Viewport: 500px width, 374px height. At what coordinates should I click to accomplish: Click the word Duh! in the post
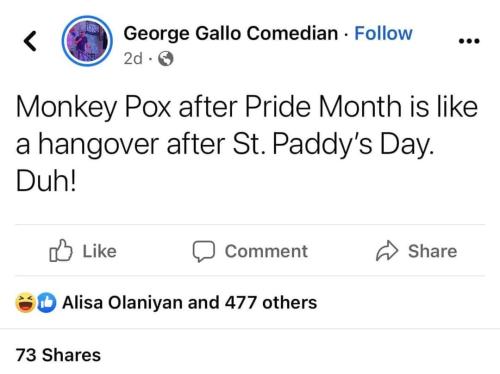(46, 181)
